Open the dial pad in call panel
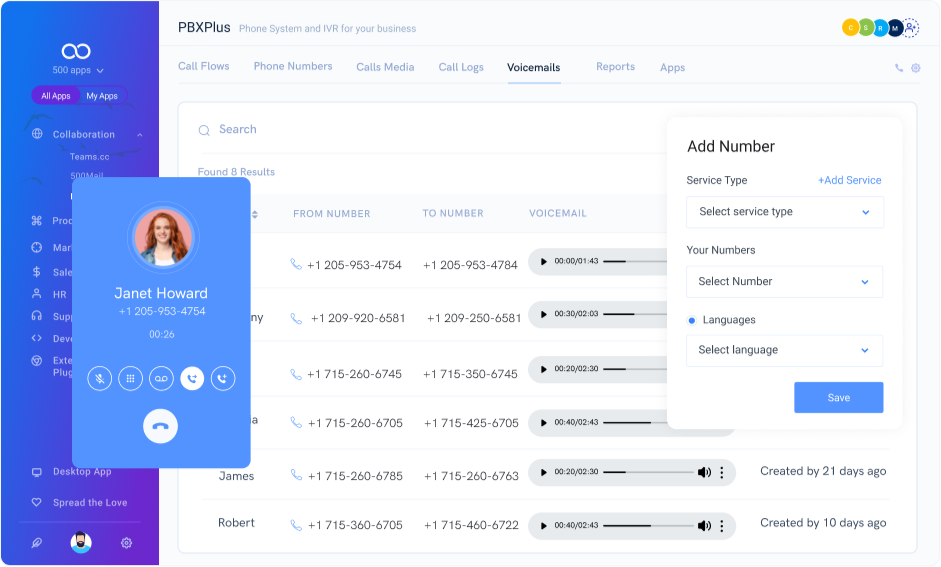 (130, 378)
